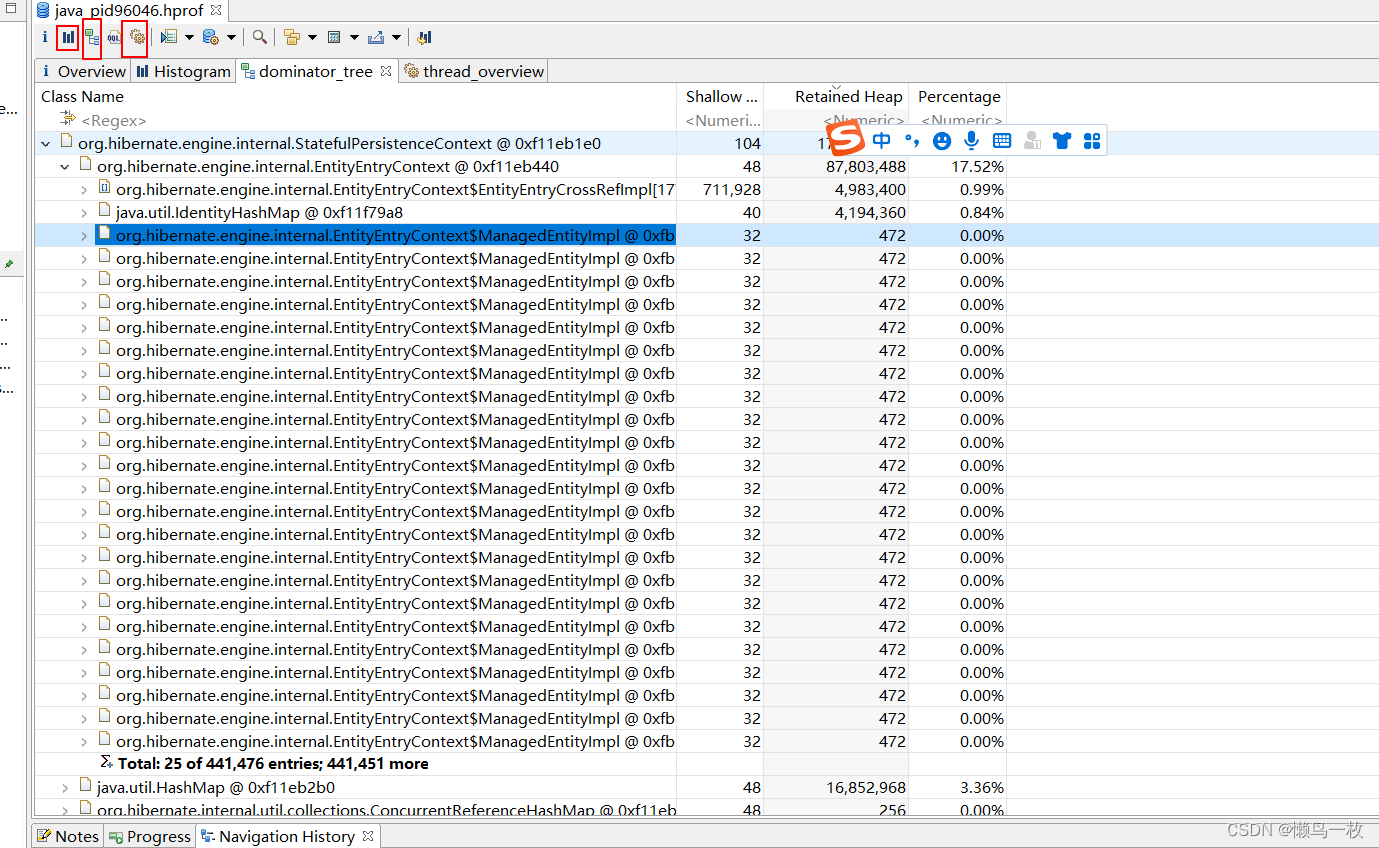The height and width of the screenshot is (848, 1379).
Task: Find object by address magnifier icon
Action: (x=260, y=38)
